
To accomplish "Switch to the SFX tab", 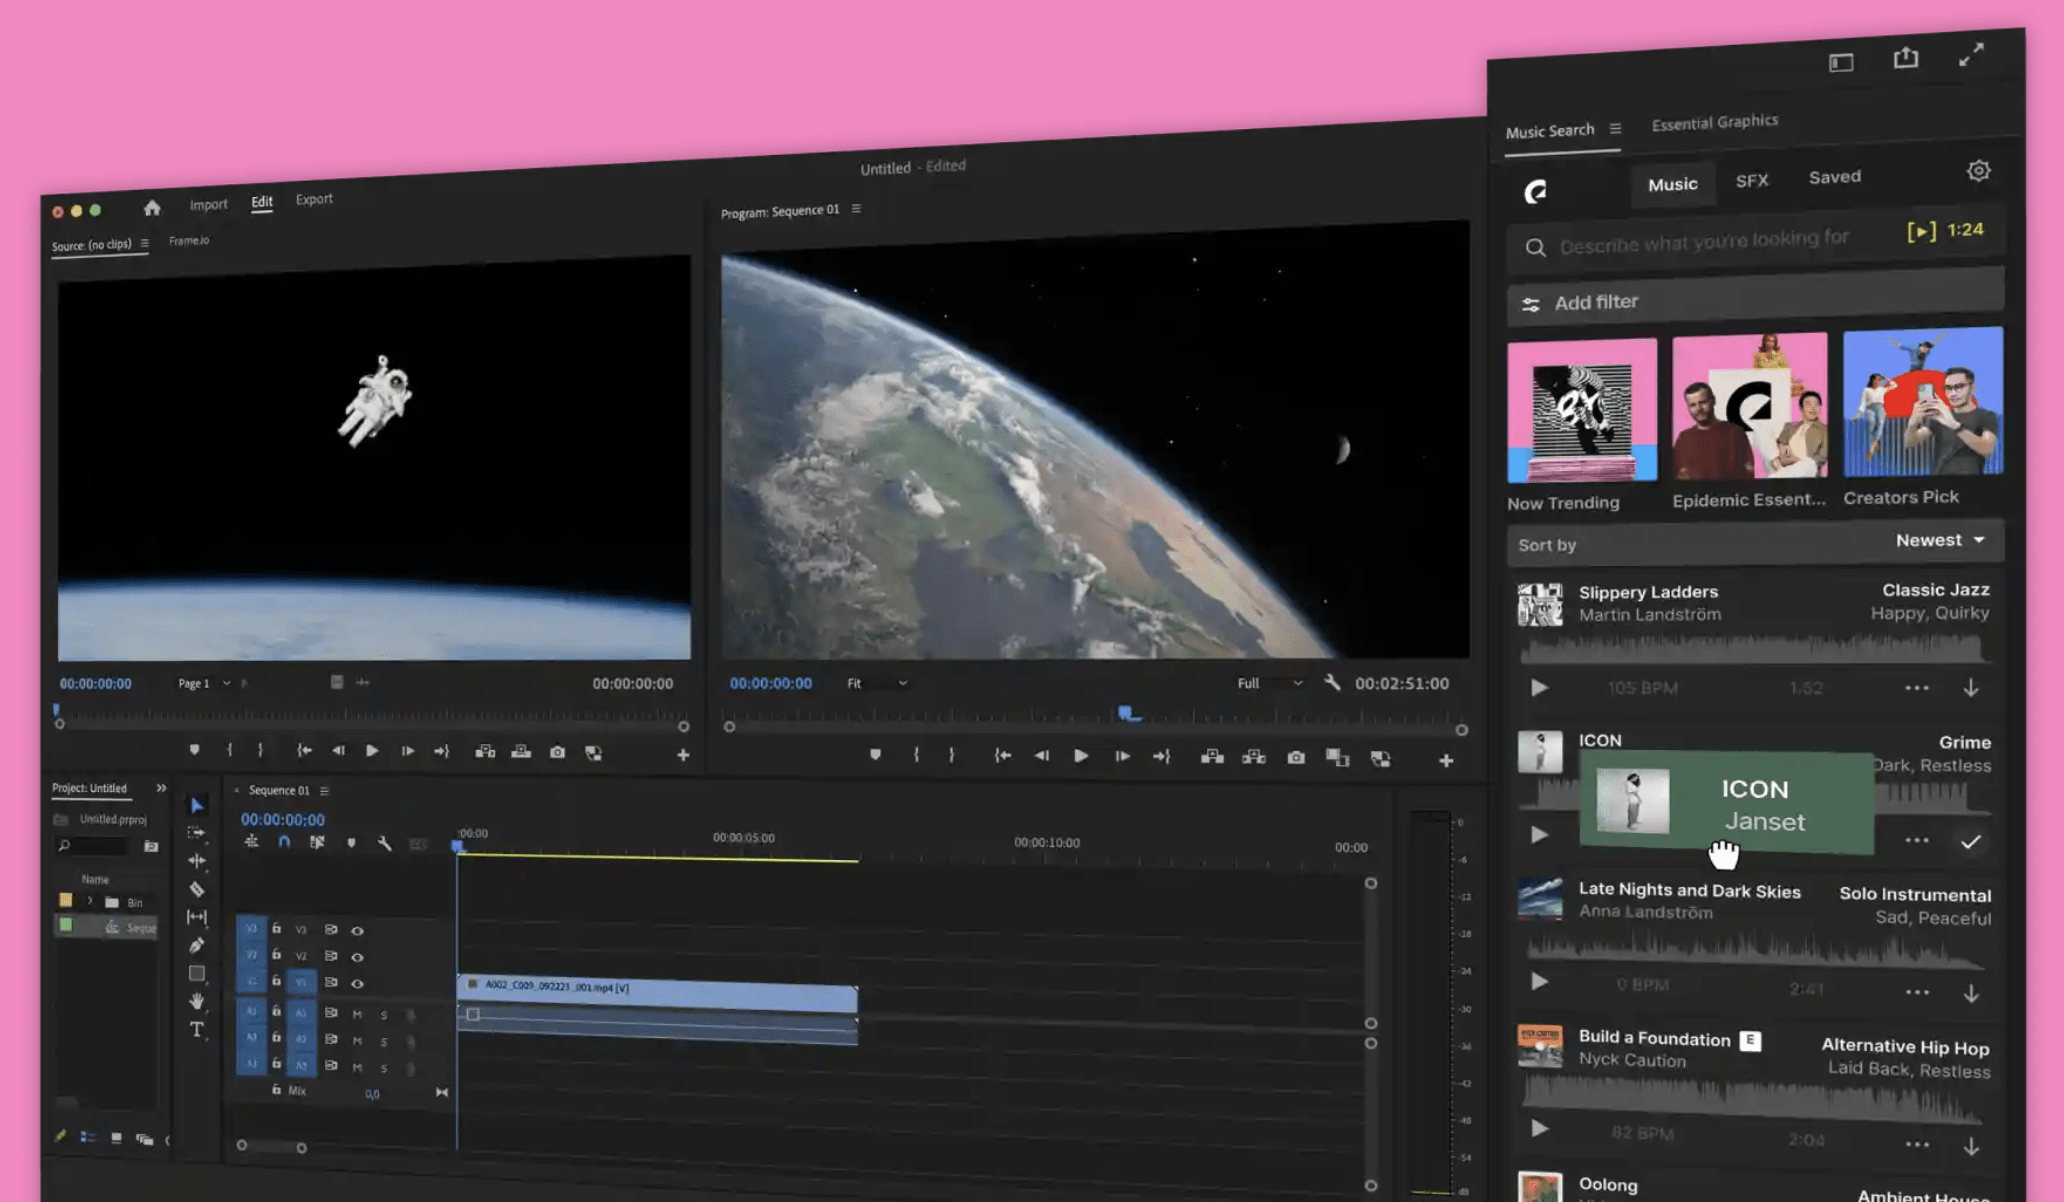I will point(1752,181).
